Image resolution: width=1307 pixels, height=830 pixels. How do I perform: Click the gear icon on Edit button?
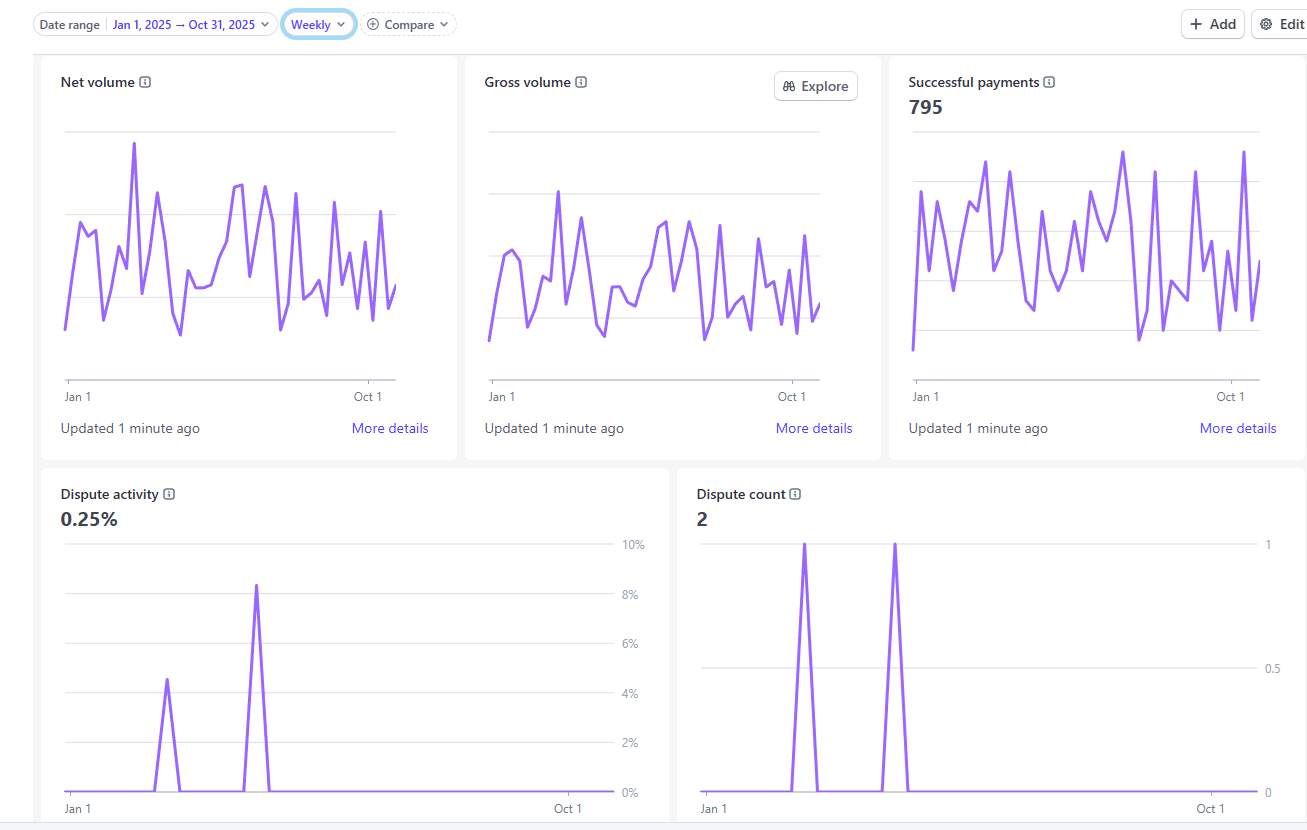[x=1266, y=24]
